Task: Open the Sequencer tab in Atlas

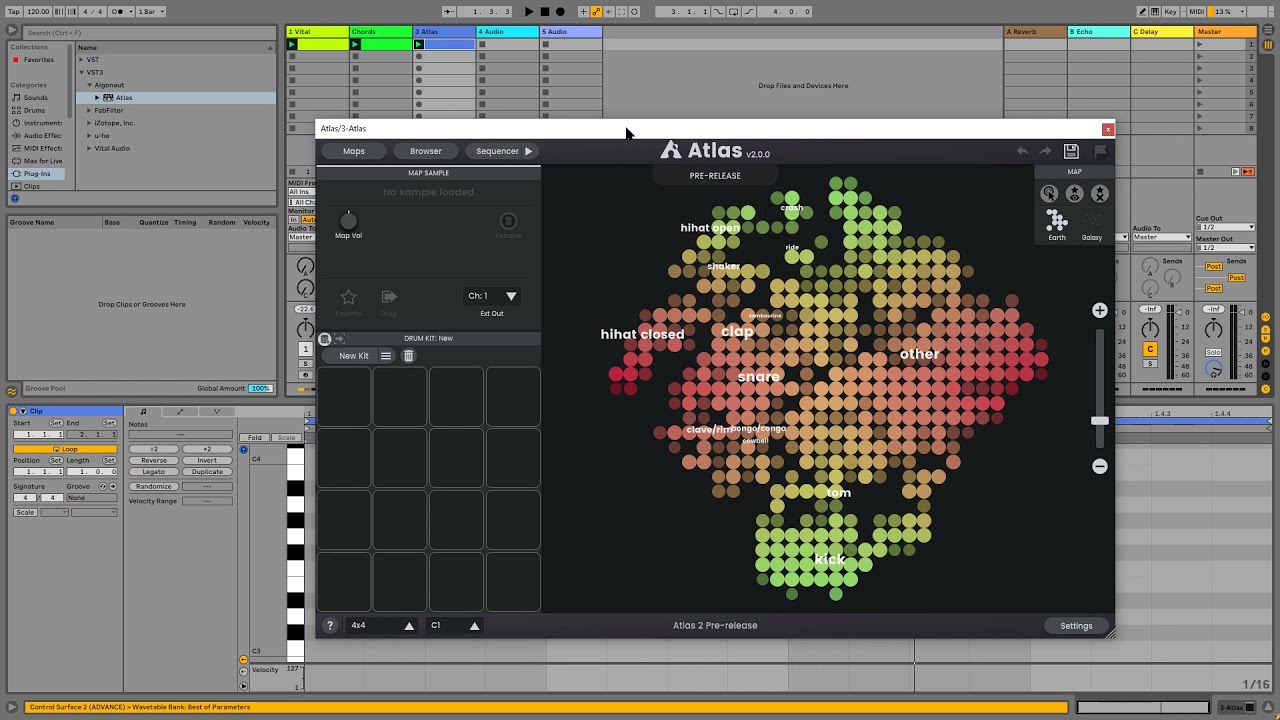Action: tap(497, 151)
